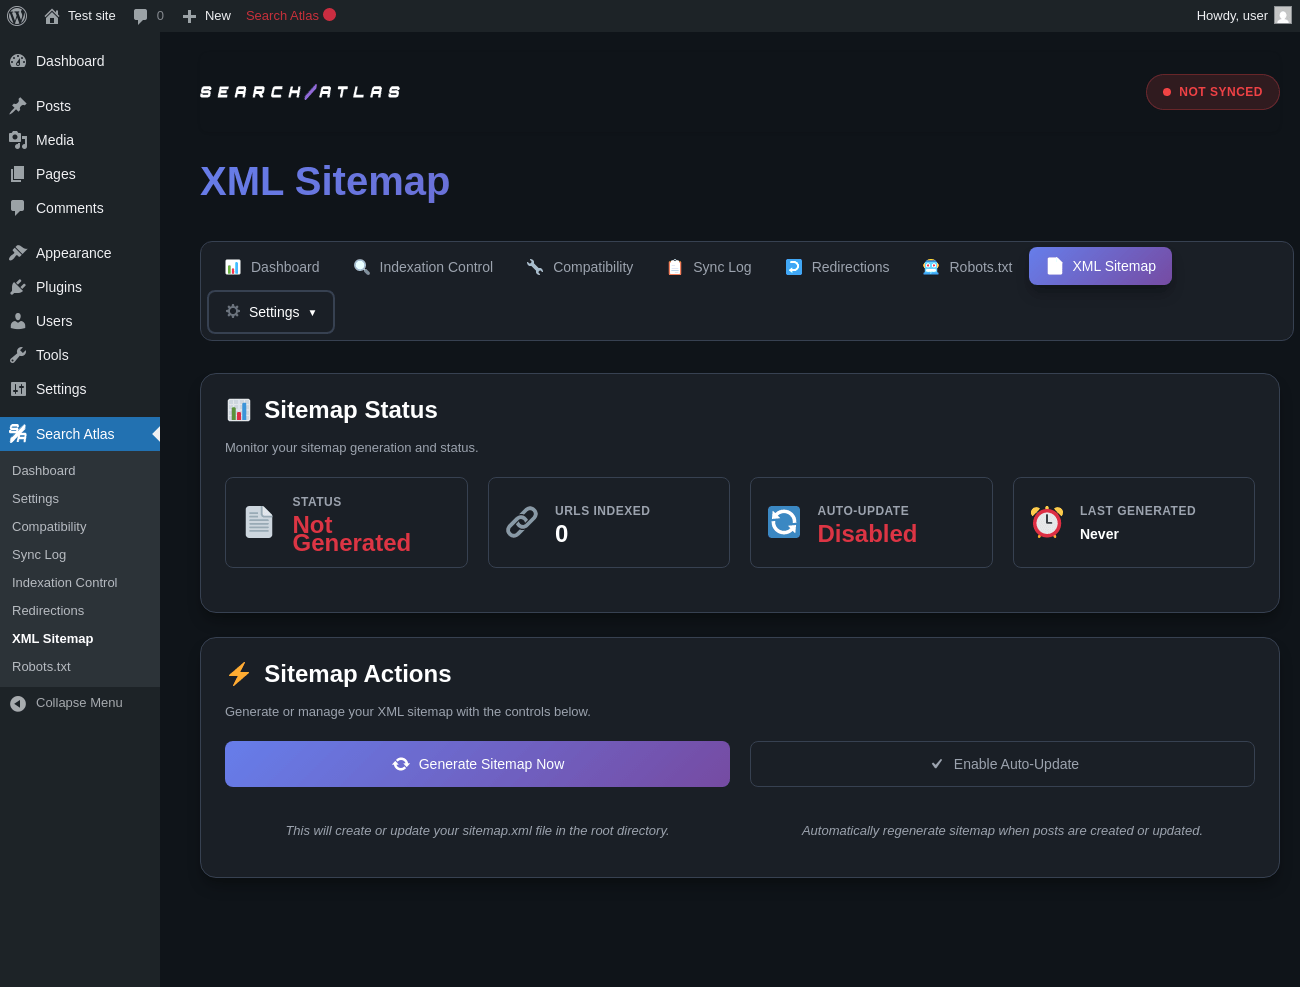
Task: Click the bar chart icon on Dashboard tab
Action: [233, 267]
